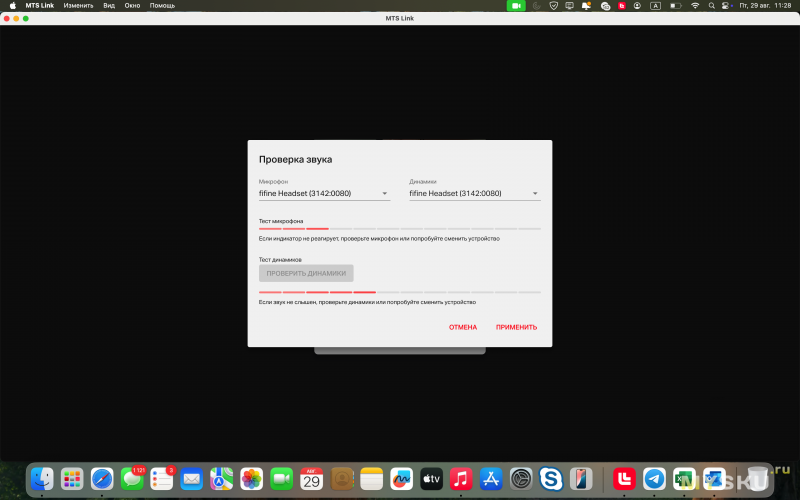Open iPhone Mirroring from the dock
Viewport: 800px width, 500px height.
581,479
